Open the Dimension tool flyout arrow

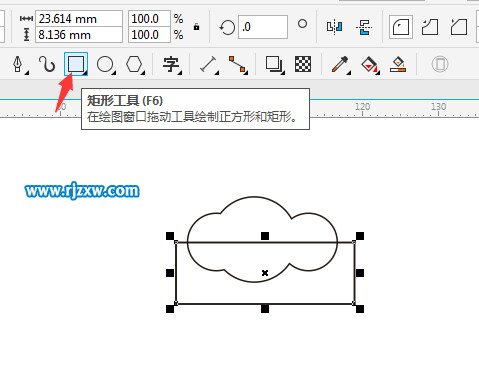[217, 72]
